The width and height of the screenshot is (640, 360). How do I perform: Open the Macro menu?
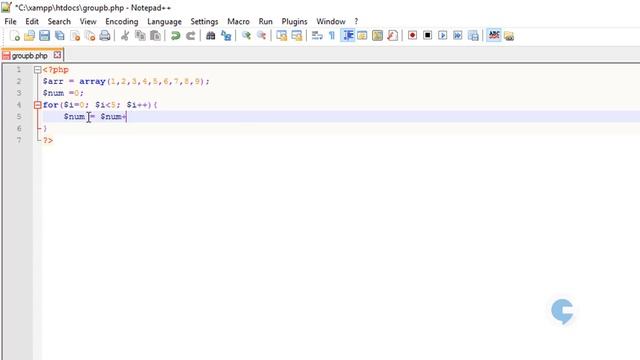[238, 22]
